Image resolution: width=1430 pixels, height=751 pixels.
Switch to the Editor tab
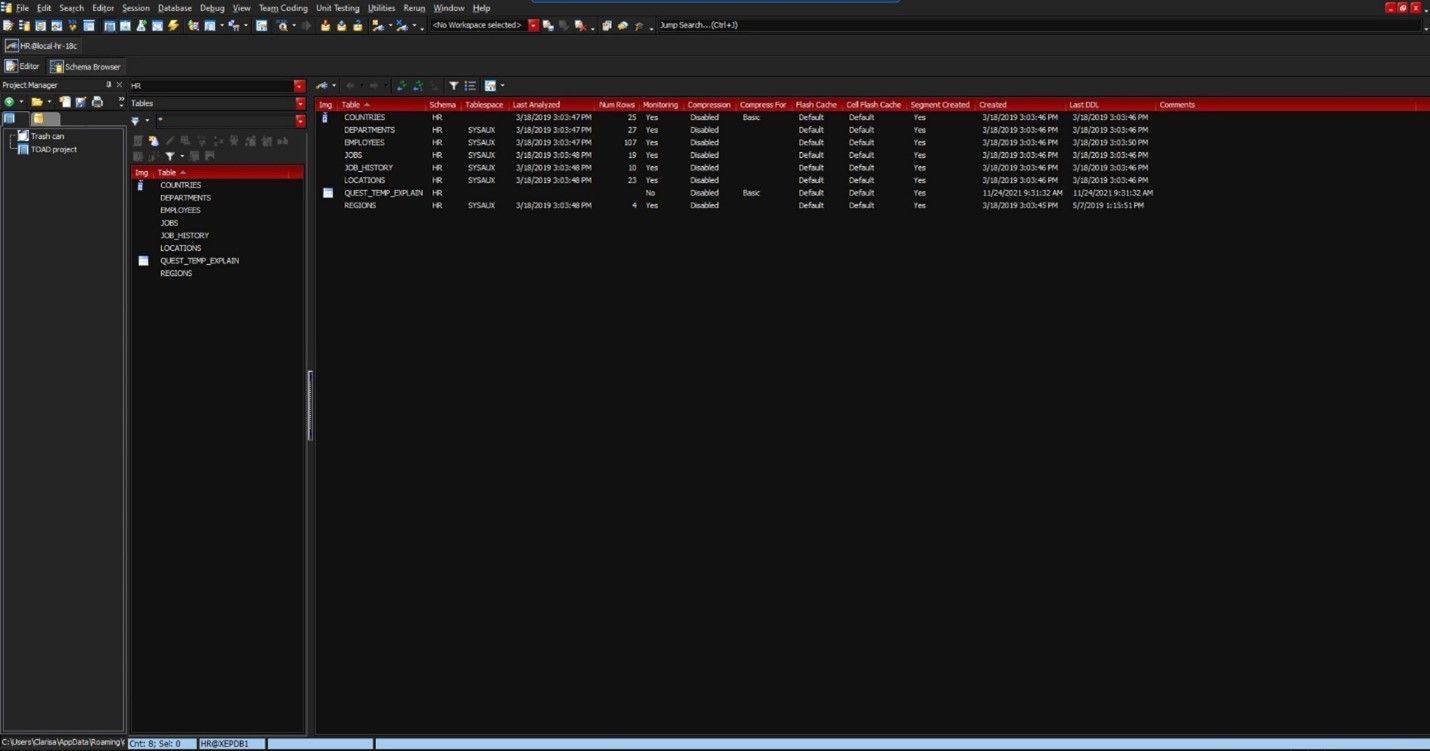click(22, 66)
